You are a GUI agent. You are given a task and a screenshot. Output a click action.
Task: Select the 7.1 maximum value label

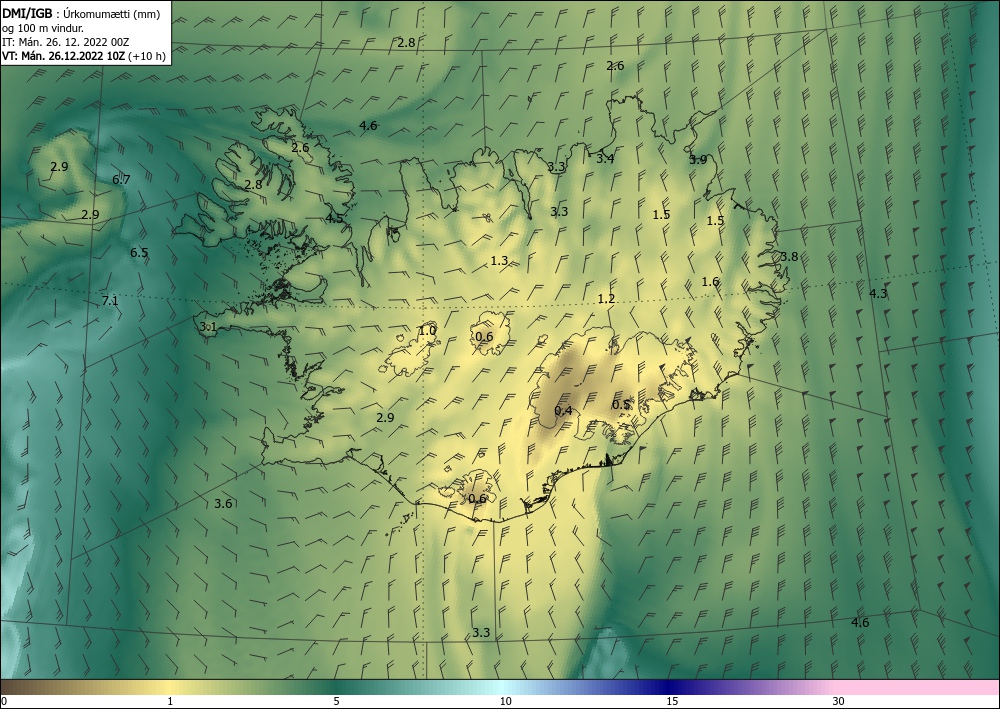110,300
